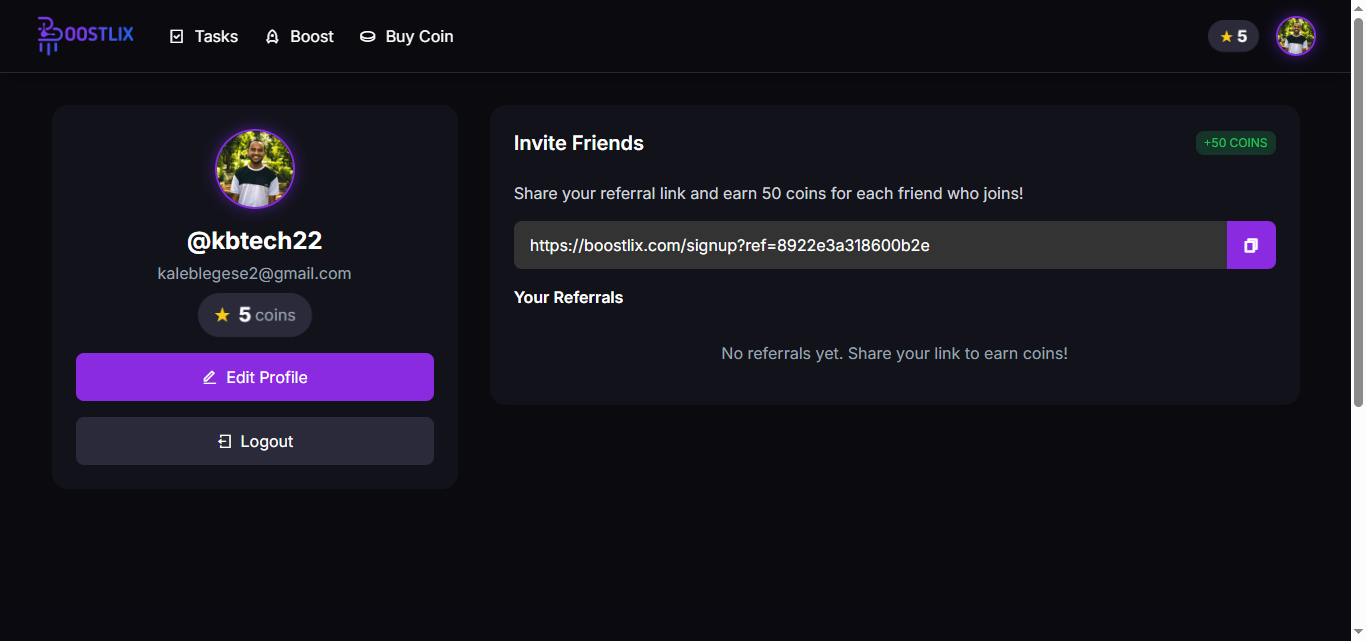
Task: Click the 5 coins badge under email
Action: [x=255, y=315]
